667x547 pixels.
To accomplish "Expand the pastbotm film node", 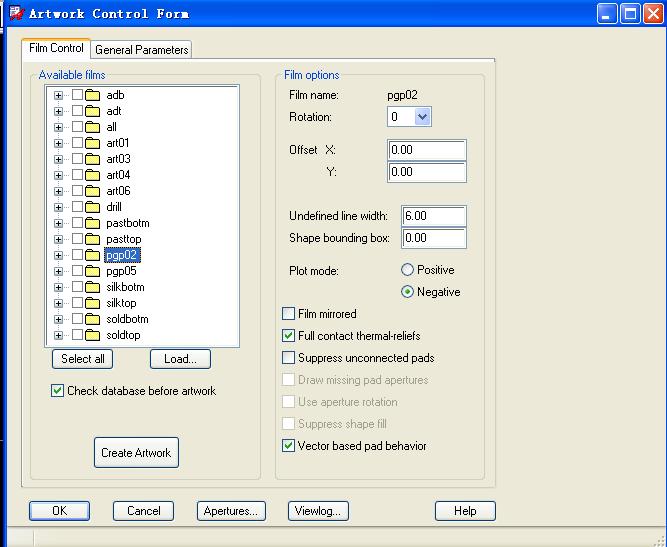I will 58,223.
